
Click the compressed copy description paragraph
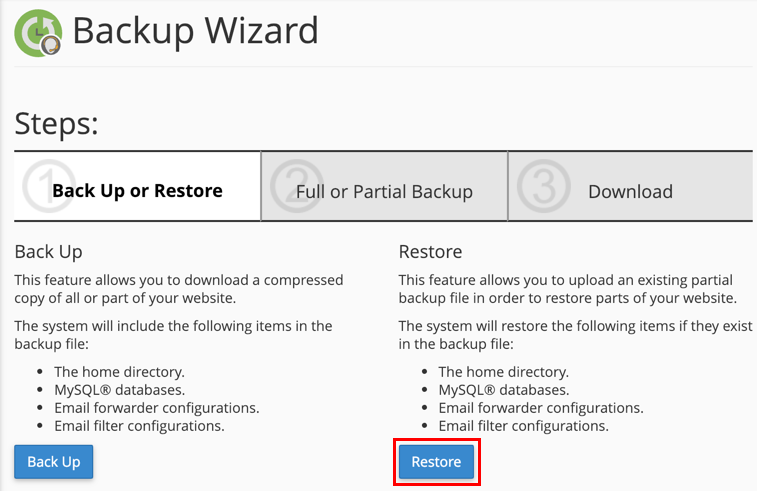[179, 289]
